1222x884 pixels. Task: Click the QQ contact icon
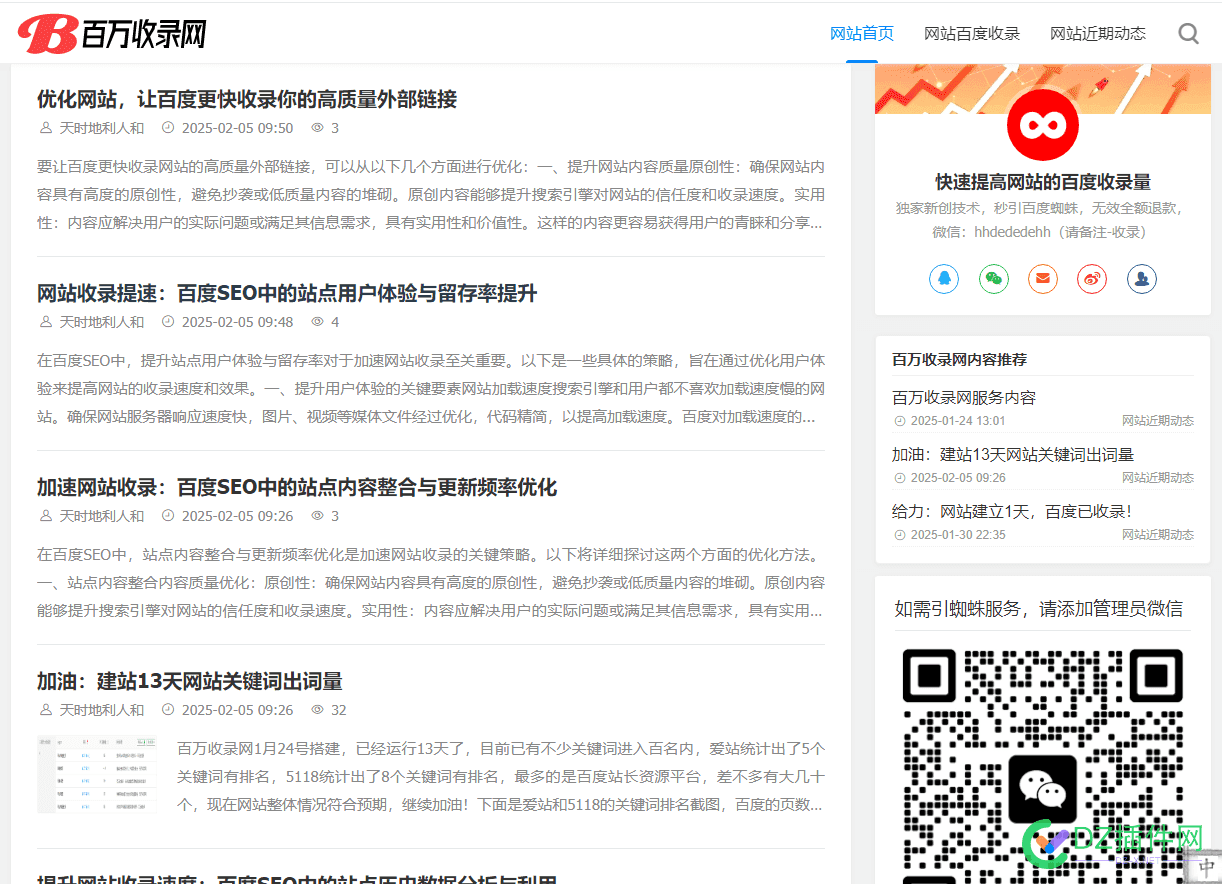point(943,278)
